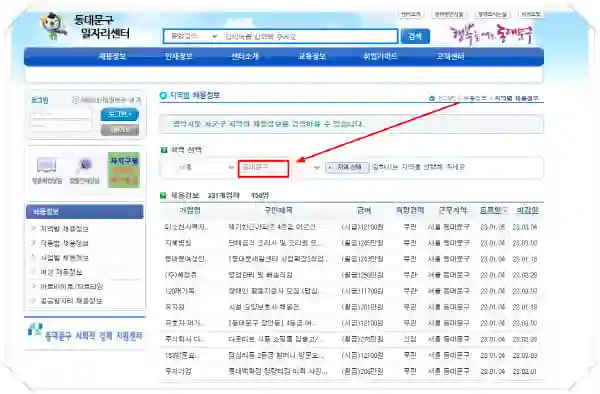Click company name on the 23.01.05 row
600x394 pixels.
(186, 227)
